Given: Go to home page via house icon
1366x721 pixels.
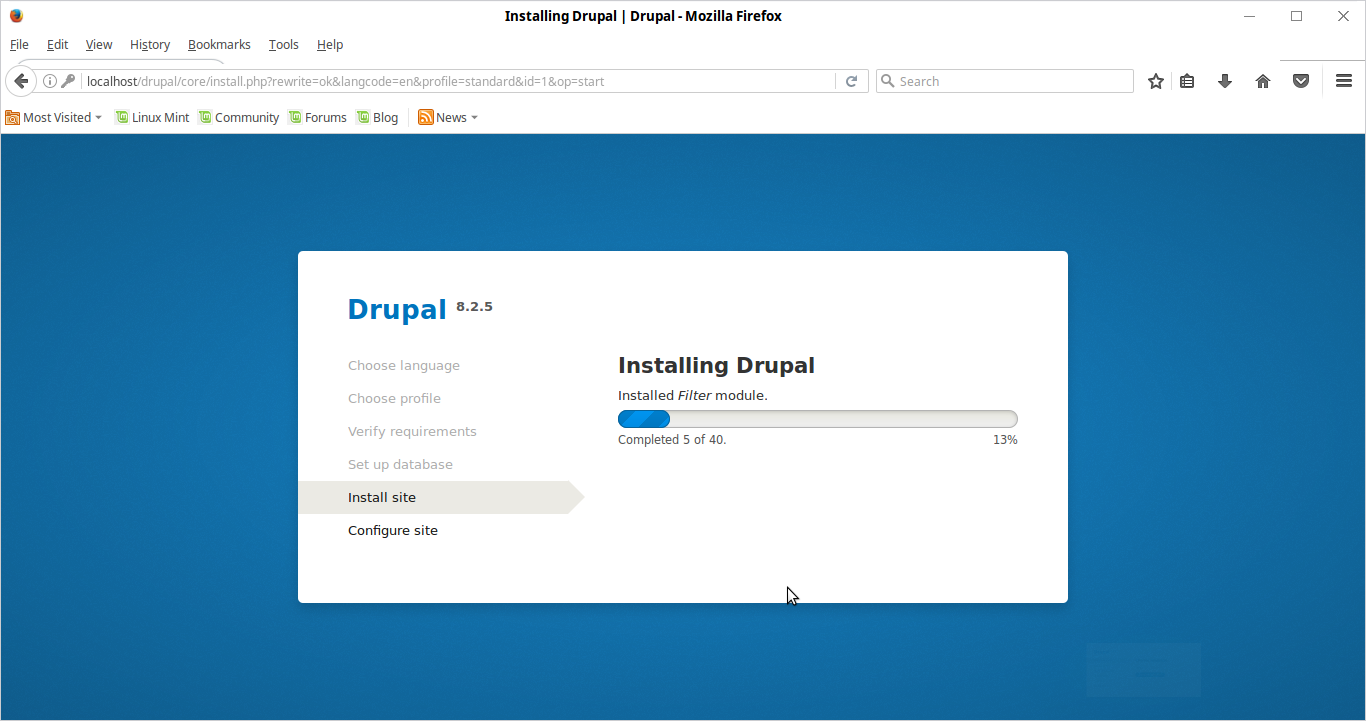Looking at the screenshot, I should [x=1263, y=81].
